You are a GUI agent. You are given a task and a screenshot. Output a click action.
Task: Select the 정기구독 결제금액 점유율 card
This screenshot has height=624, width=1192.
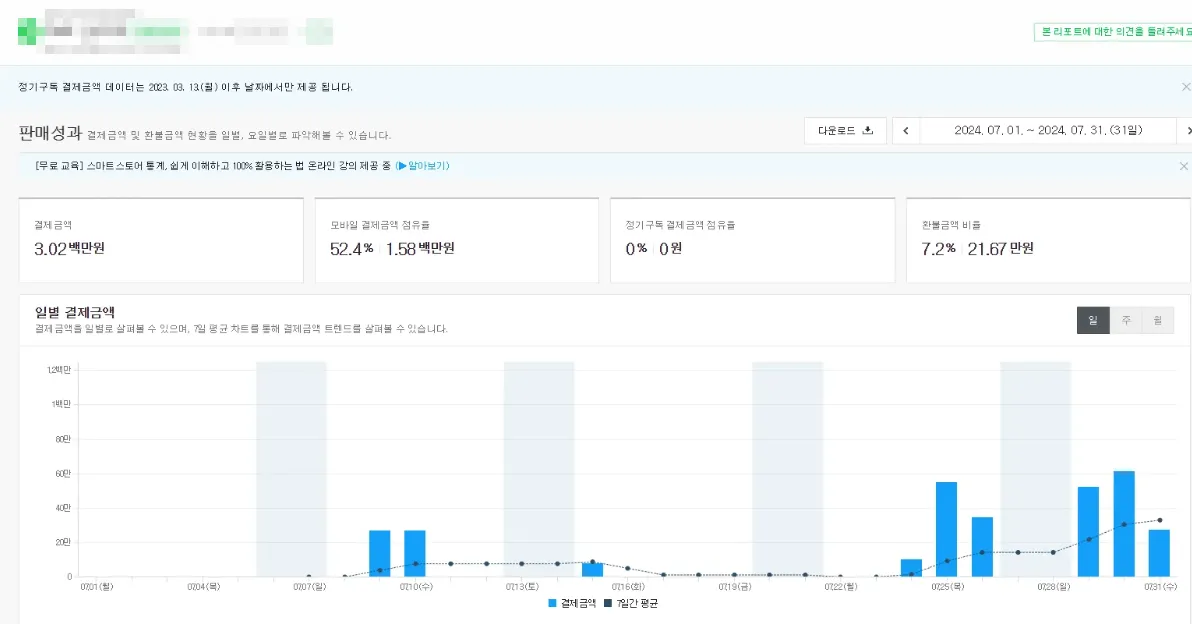tap(752, 240)
